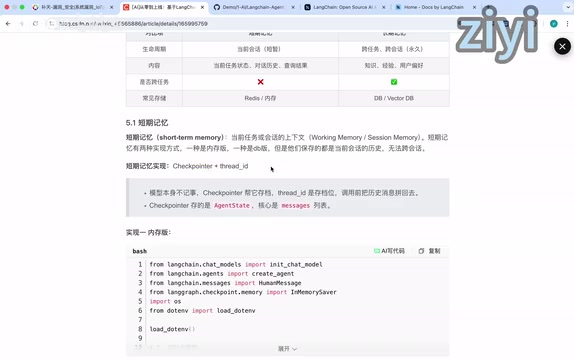
Task: Close the 补天 漏洞 tab
Action: [x=112, y=7]
